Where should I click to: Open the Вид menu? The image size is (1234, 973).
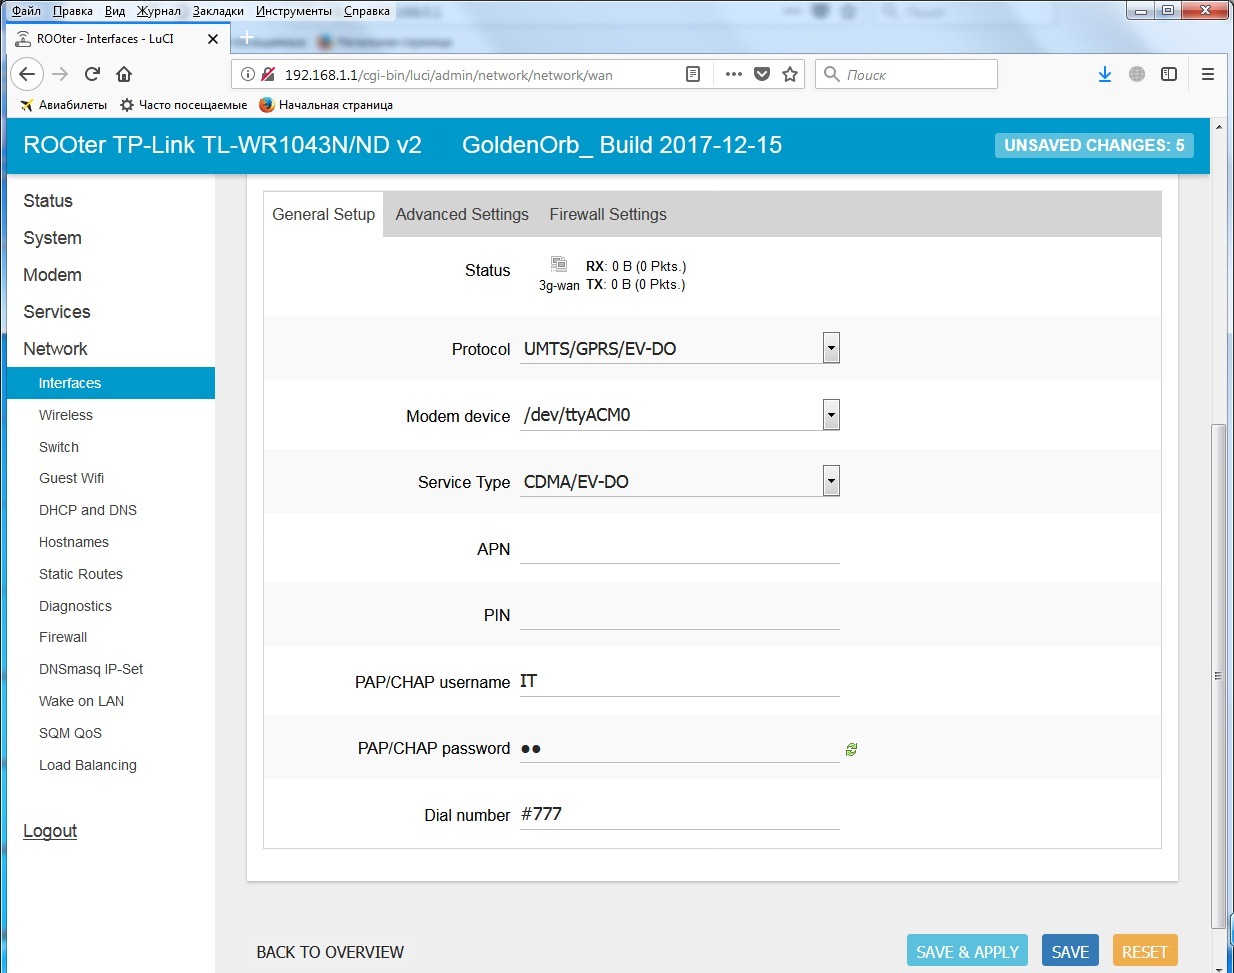(x=115, y=11)
